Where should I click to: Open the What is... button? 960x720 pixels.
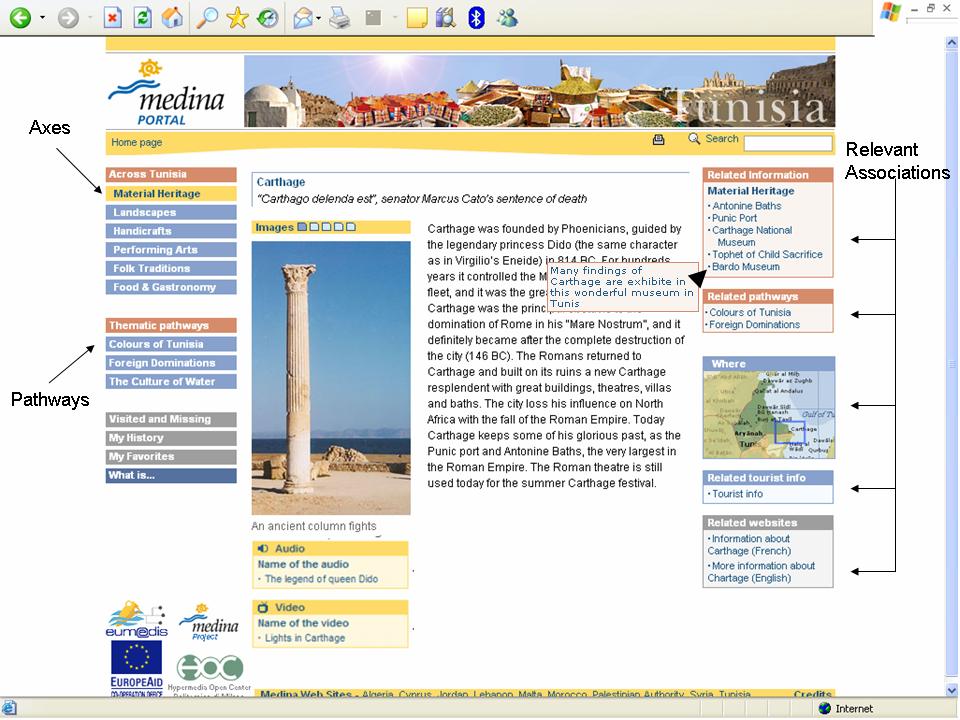point(171,476)
